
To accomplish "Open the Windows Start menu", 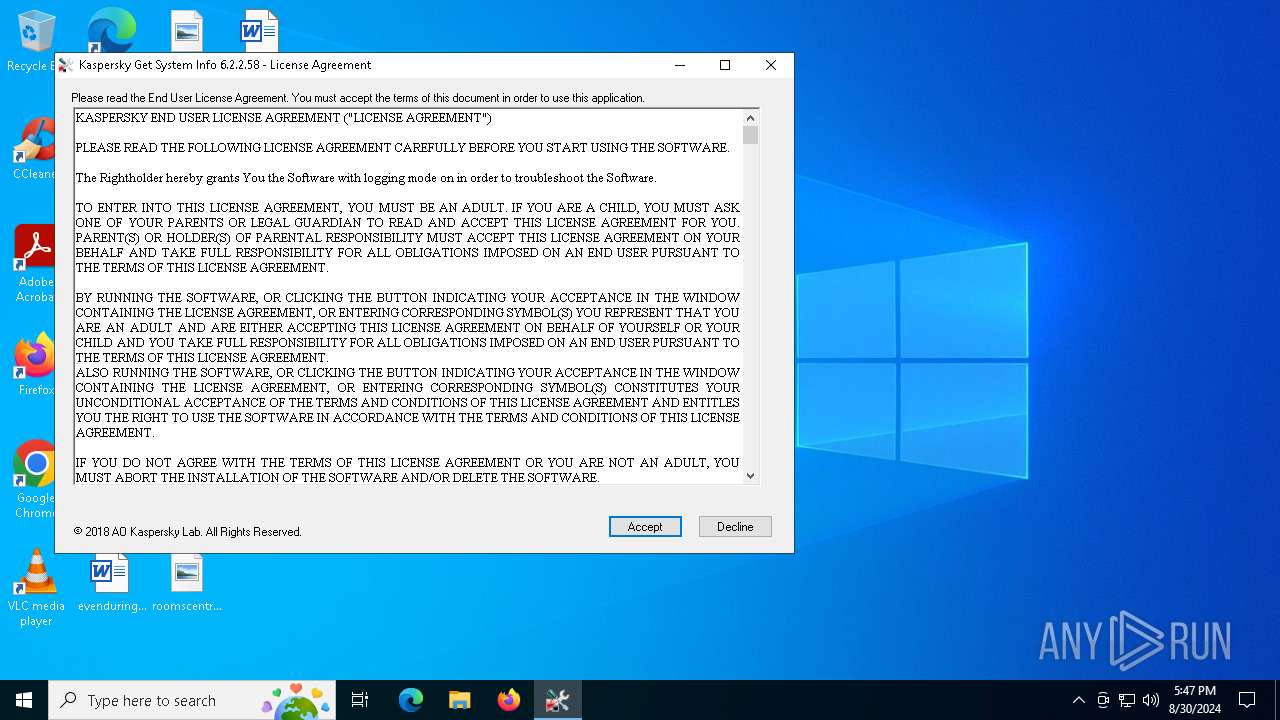I will point(24,700).
